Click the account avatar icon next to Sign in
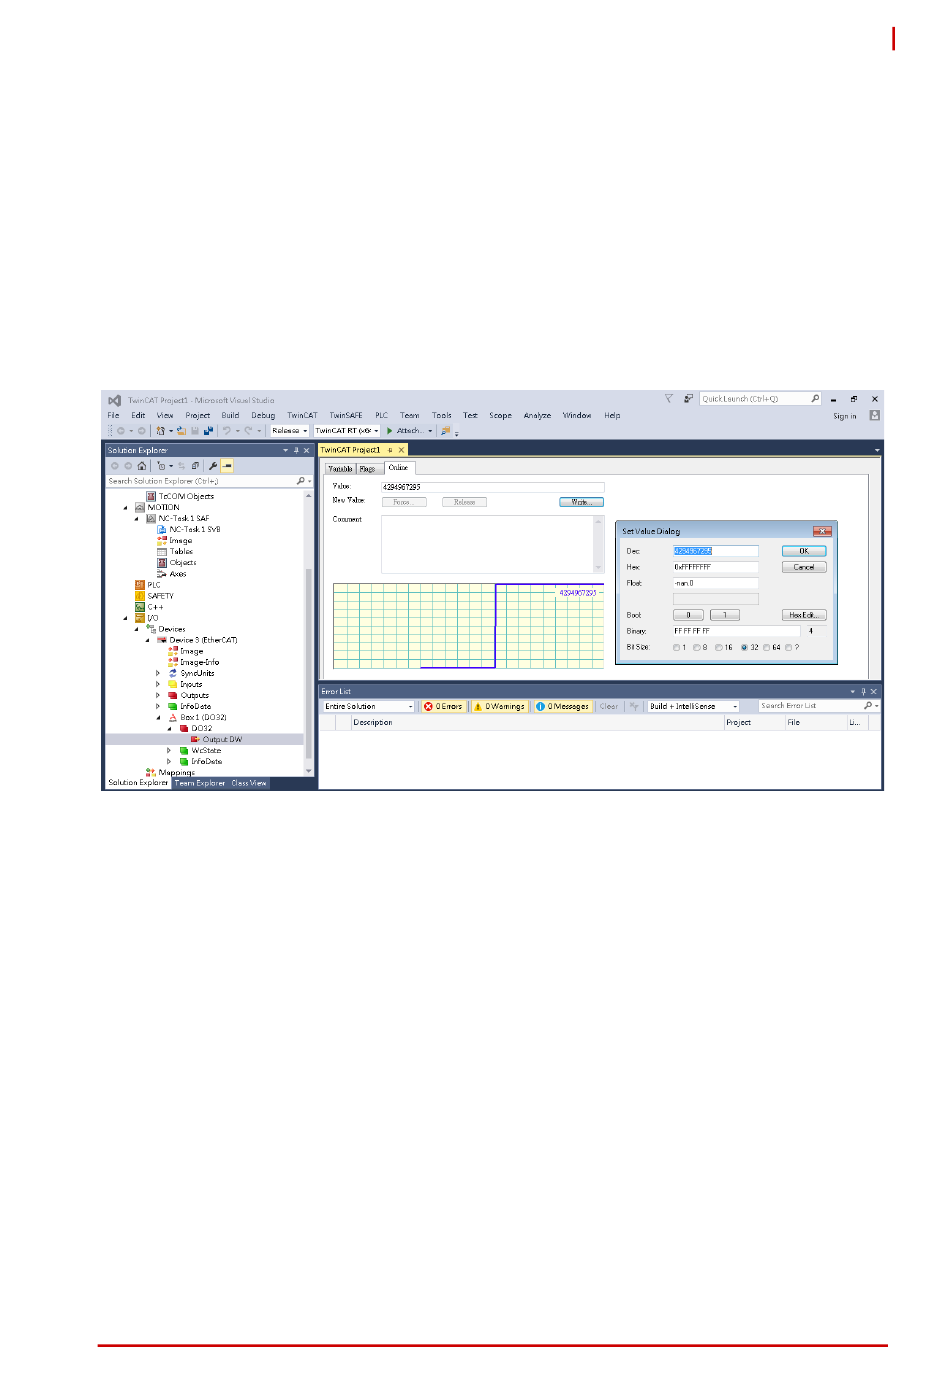 (x=875, y=415)
